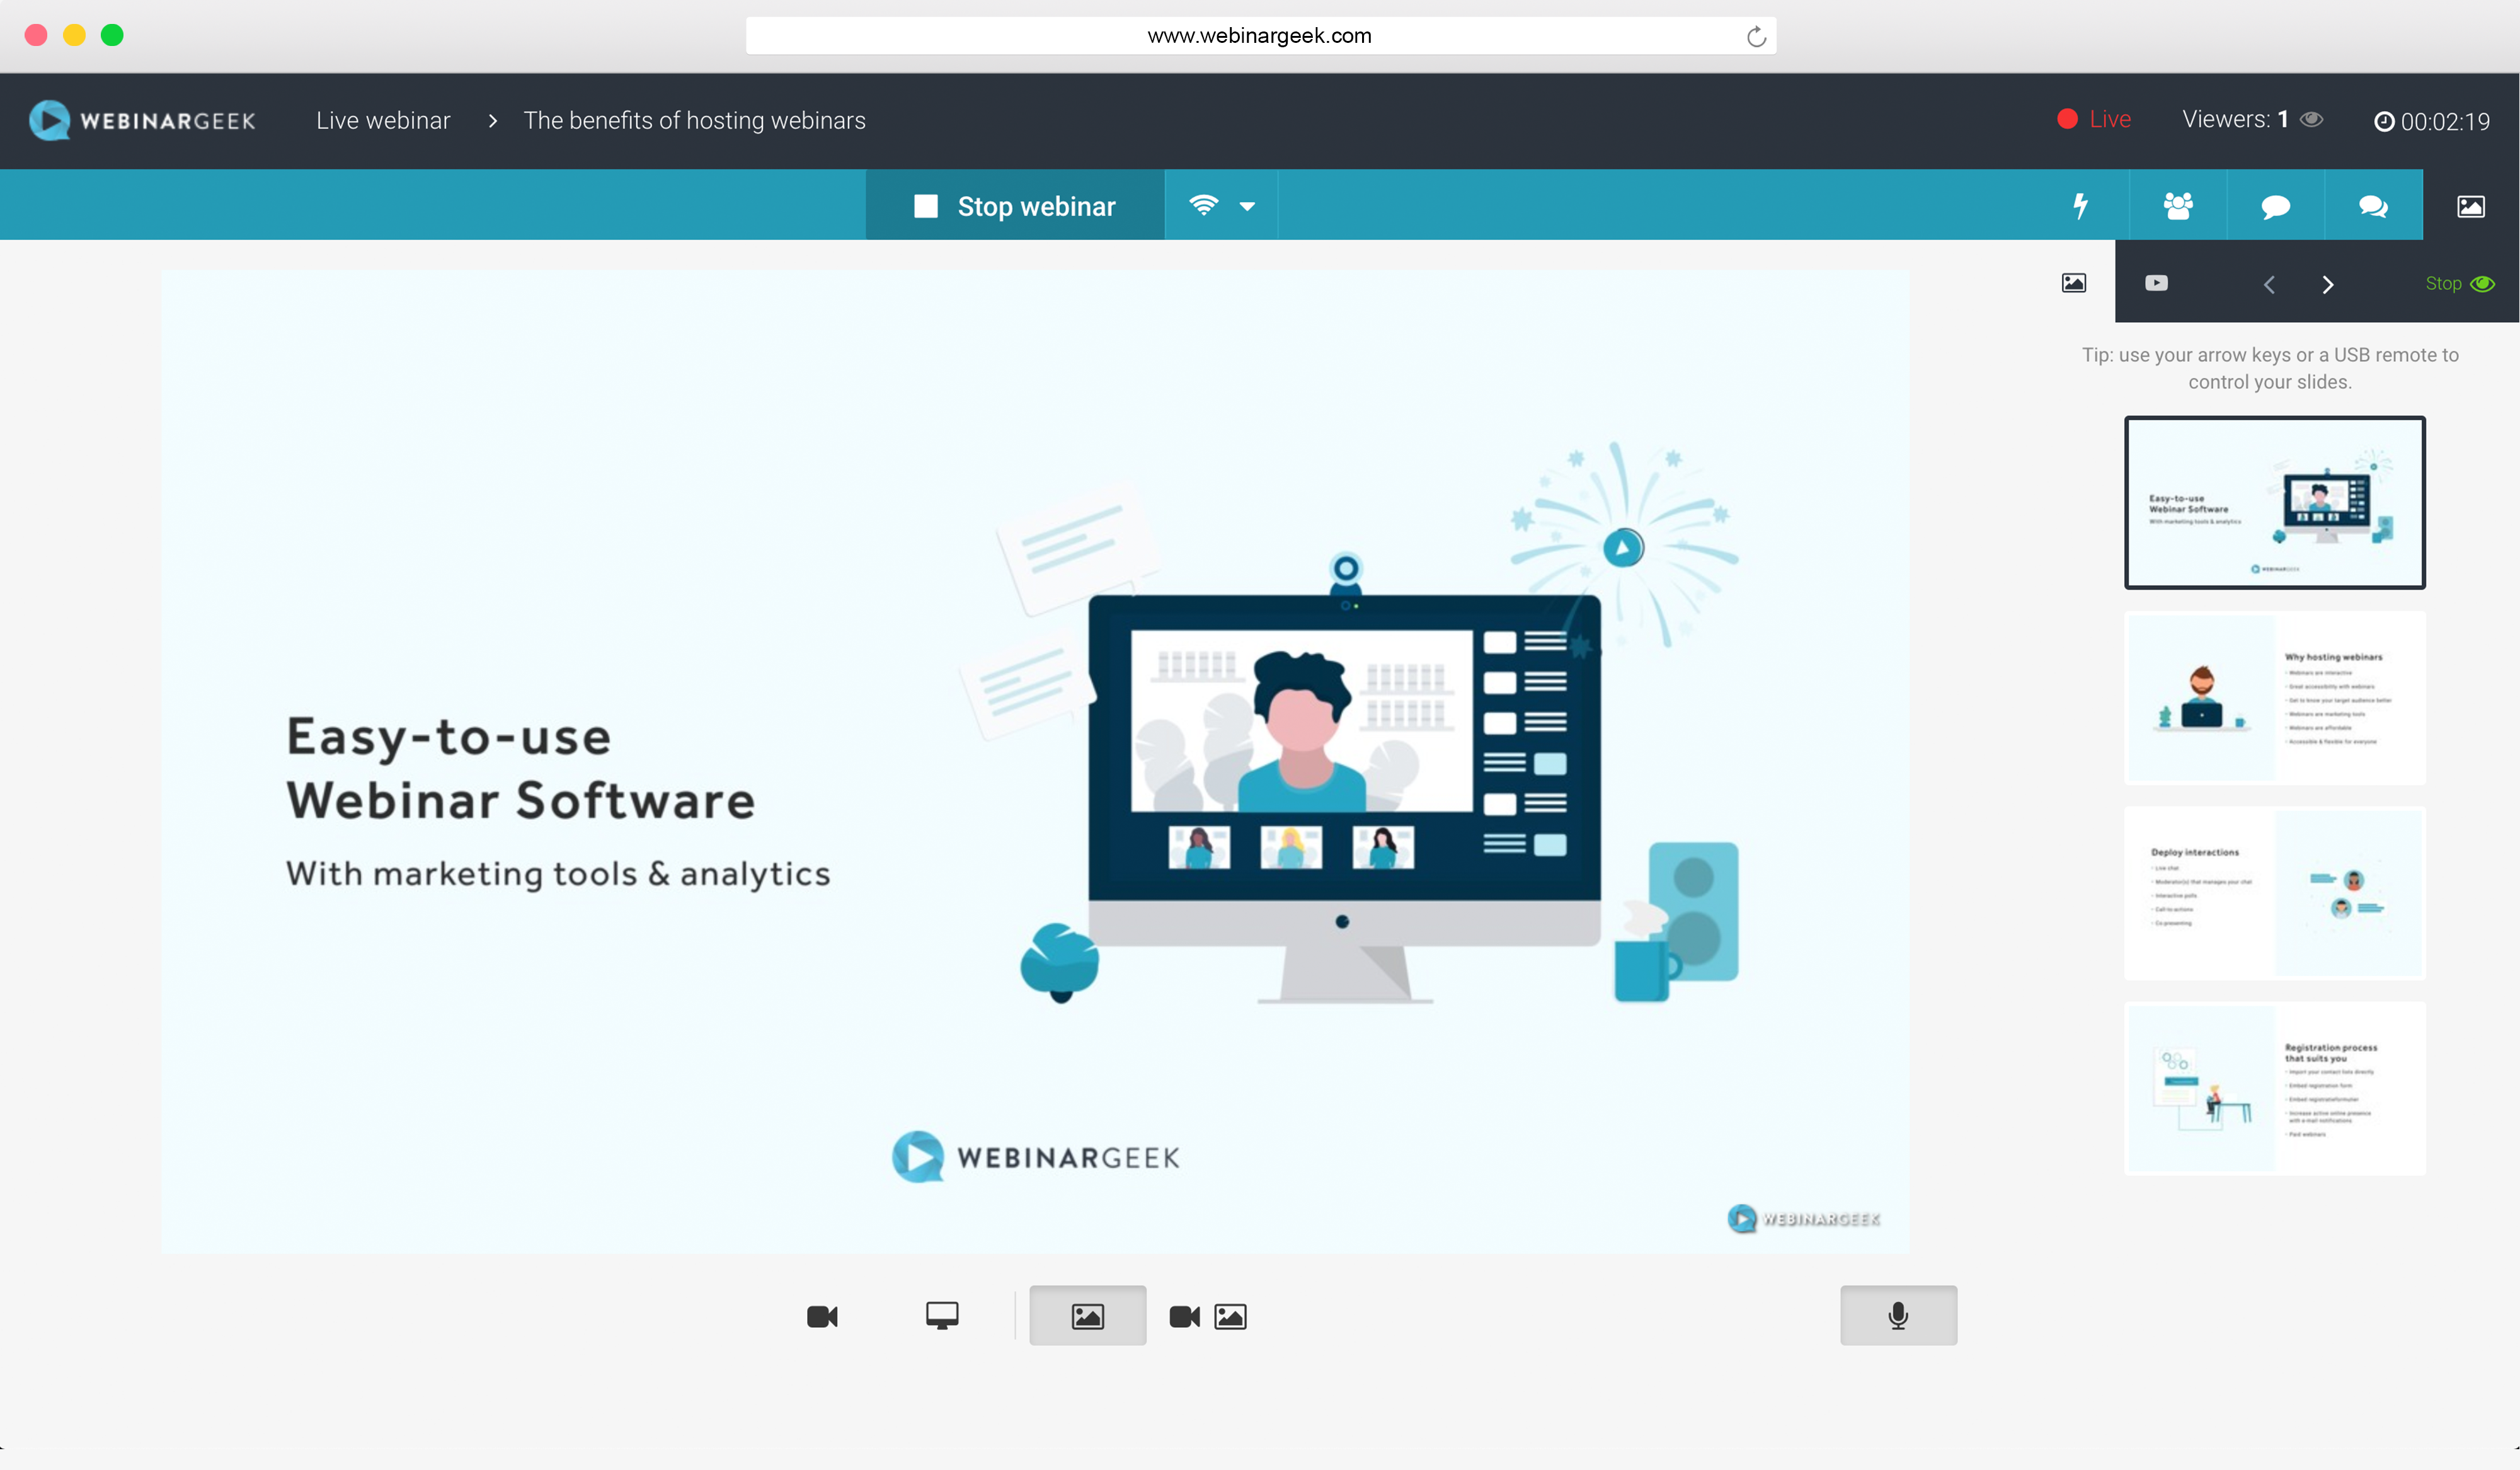2520x1470 pixels.
Task: Select the Registration process slide thumbnail
Action: [2275, 1088]
